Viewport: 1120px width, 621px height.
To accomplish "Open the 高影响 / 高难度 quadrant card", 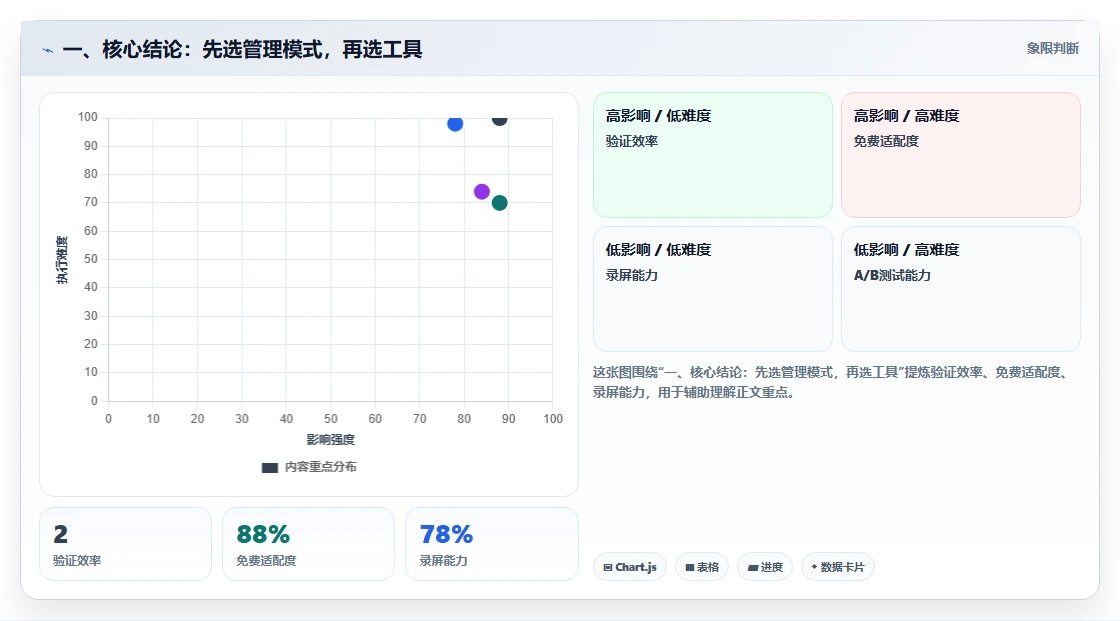I will [961, 154].
